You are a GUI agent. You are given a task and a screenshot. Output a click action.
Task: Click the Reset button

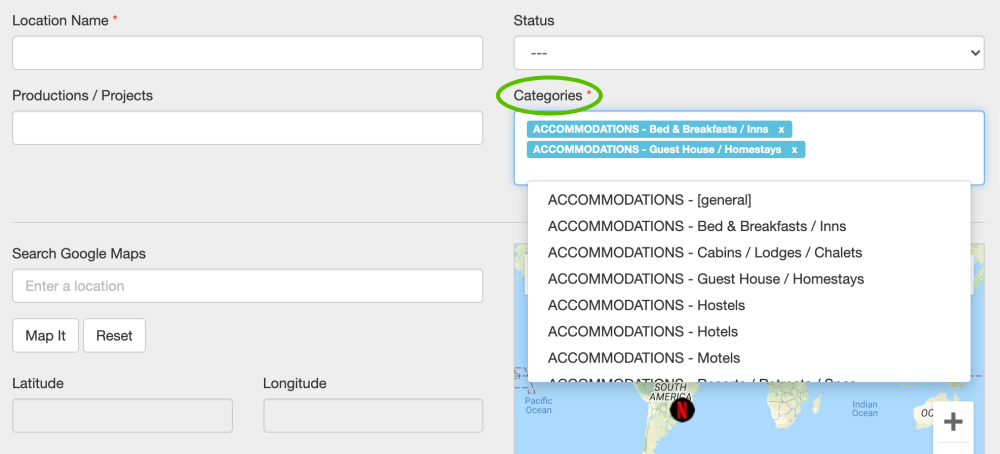[x=114, y=336]
